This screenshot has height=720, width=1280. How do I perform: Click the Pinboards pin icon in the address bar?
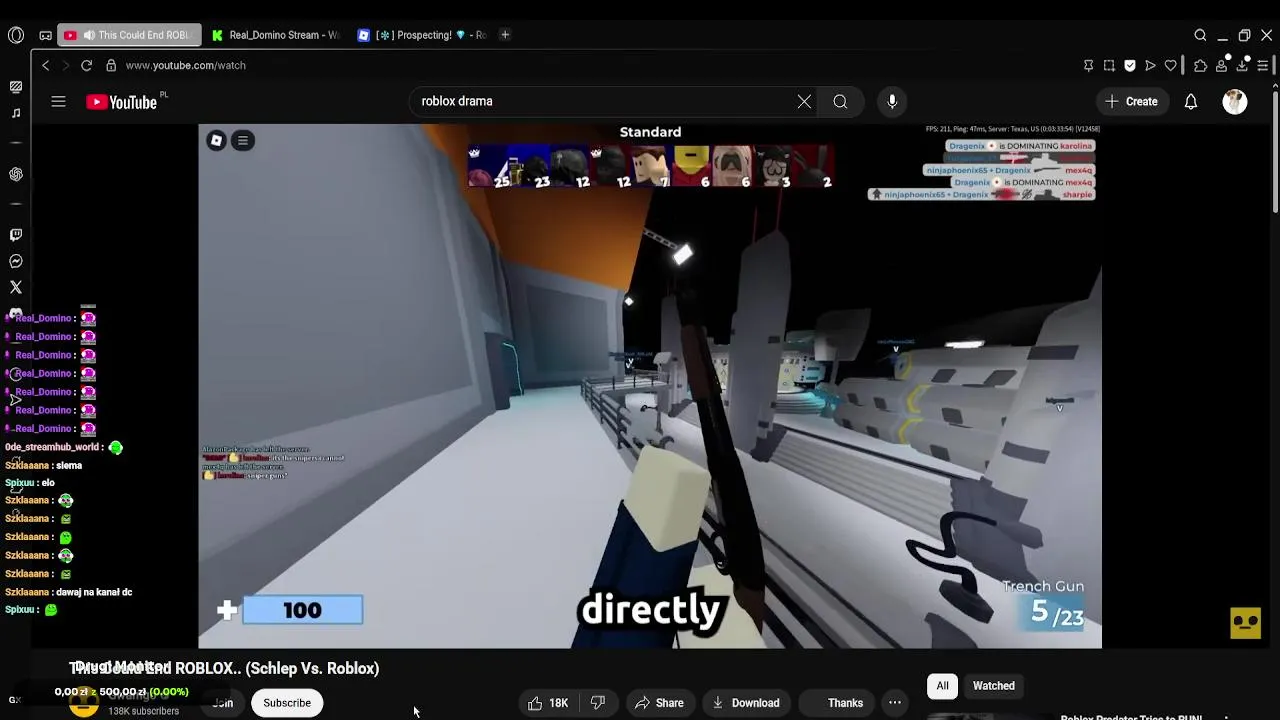tap(1089, 65)
